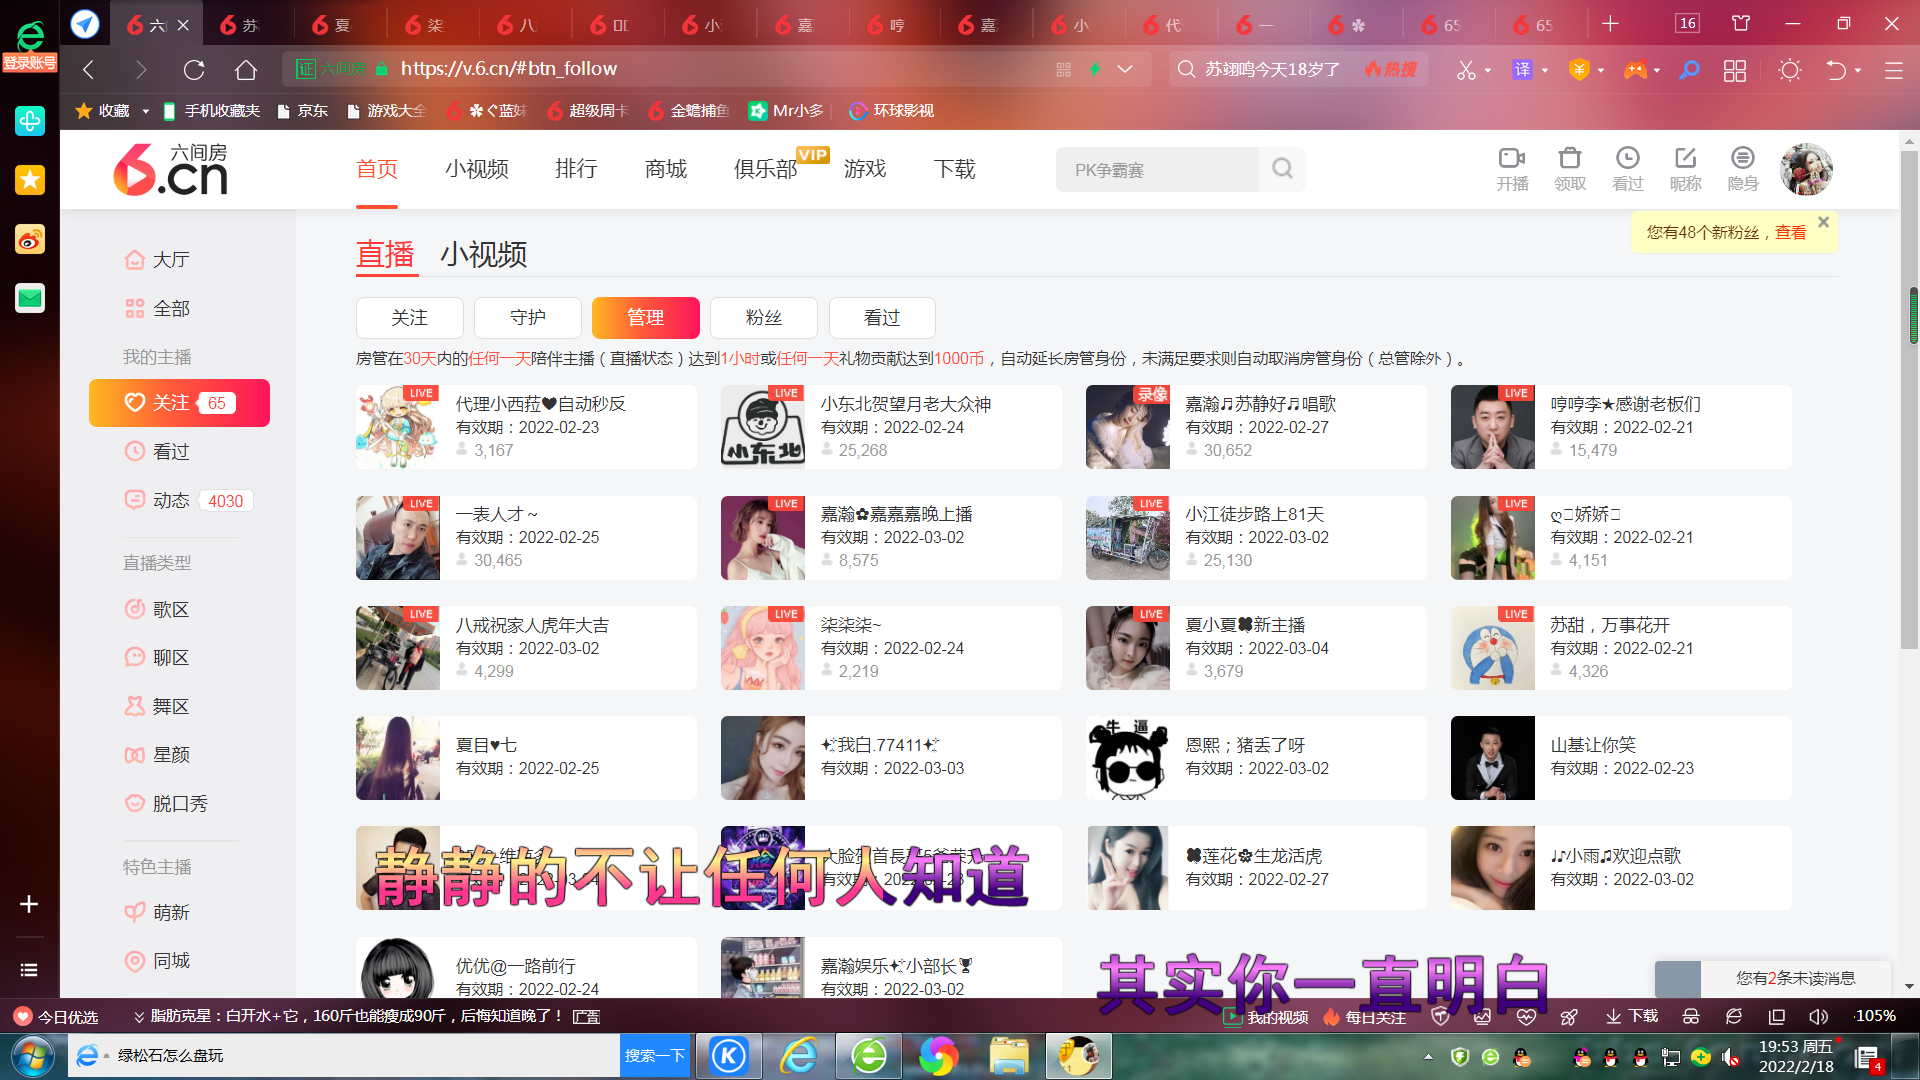Open the 下载 downloads icon in status bar
This screenshot has height=1080, width=1920.
[1632, 1017]
